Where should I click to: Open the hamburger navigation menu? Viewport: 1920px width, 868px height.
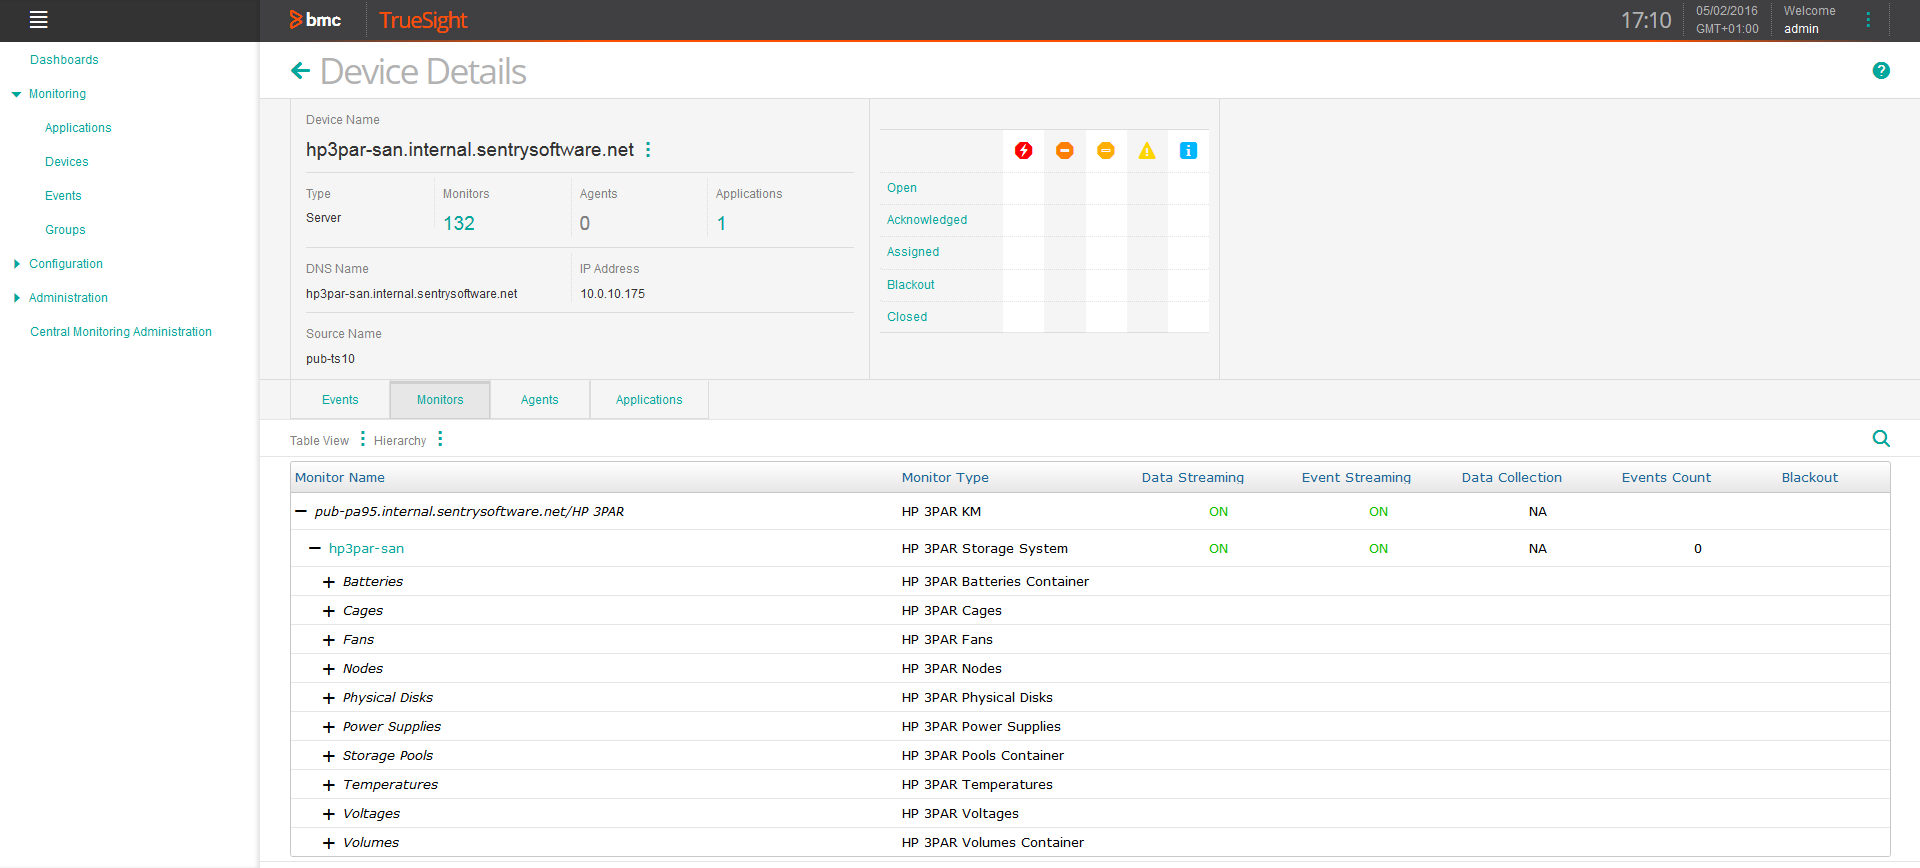(39, 19)
